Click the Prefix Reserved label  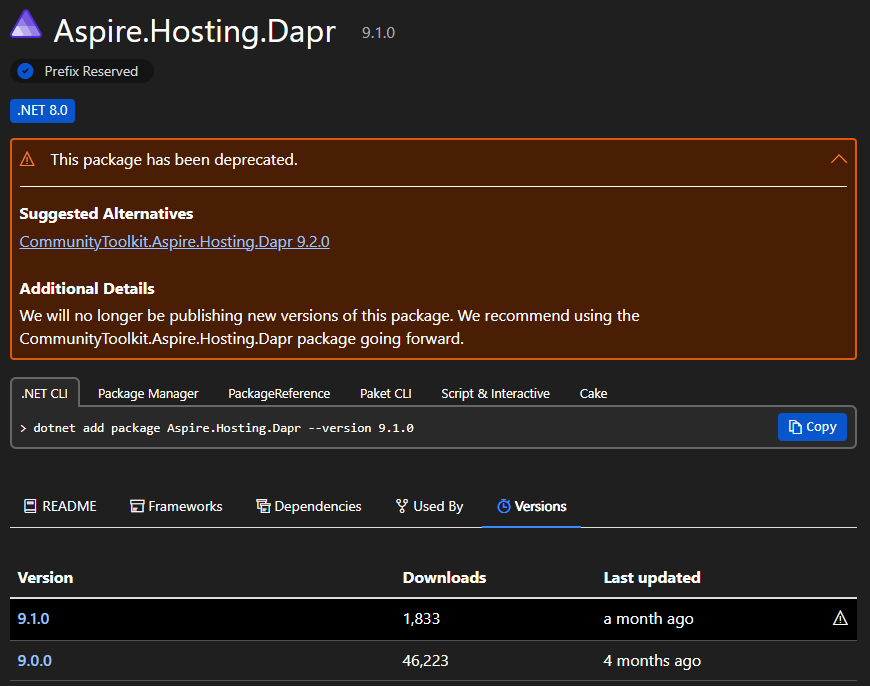coord(91,72)
